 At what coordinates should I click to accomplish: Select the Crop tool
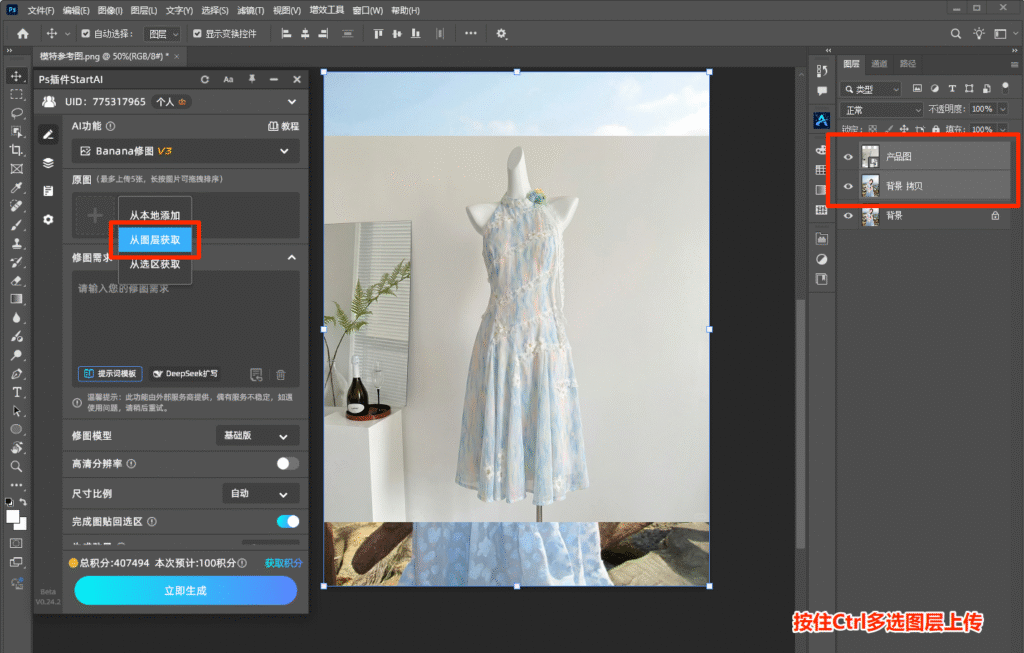[x=16, y=150]
